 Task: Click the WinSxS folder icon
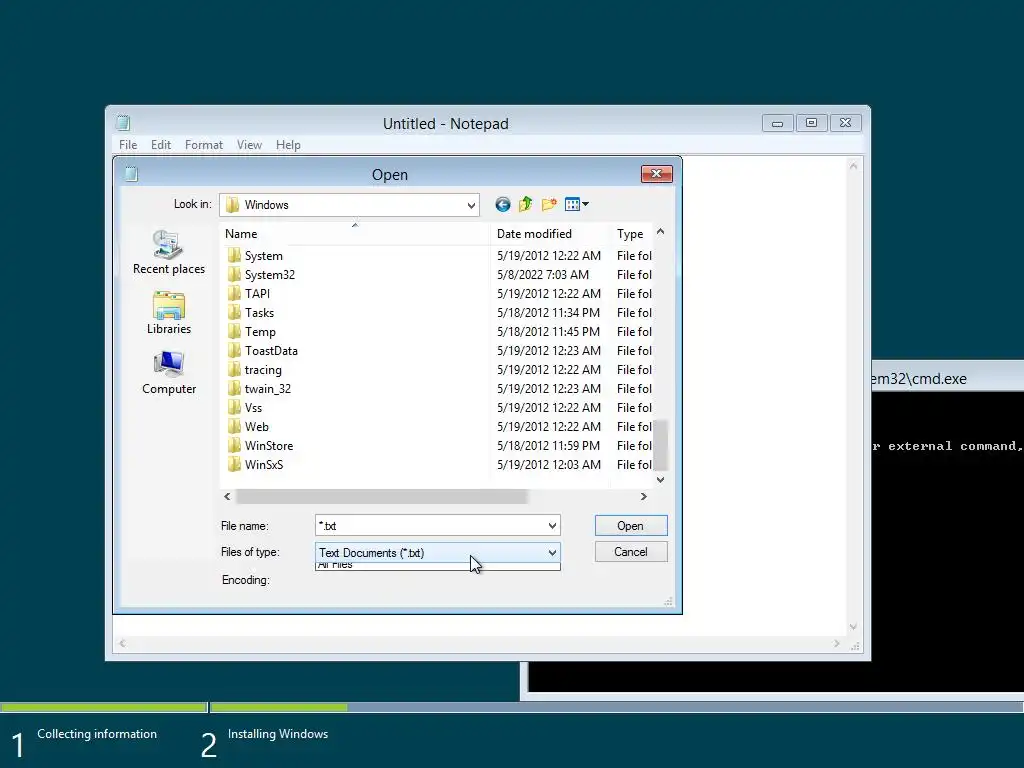click(234, 464)
